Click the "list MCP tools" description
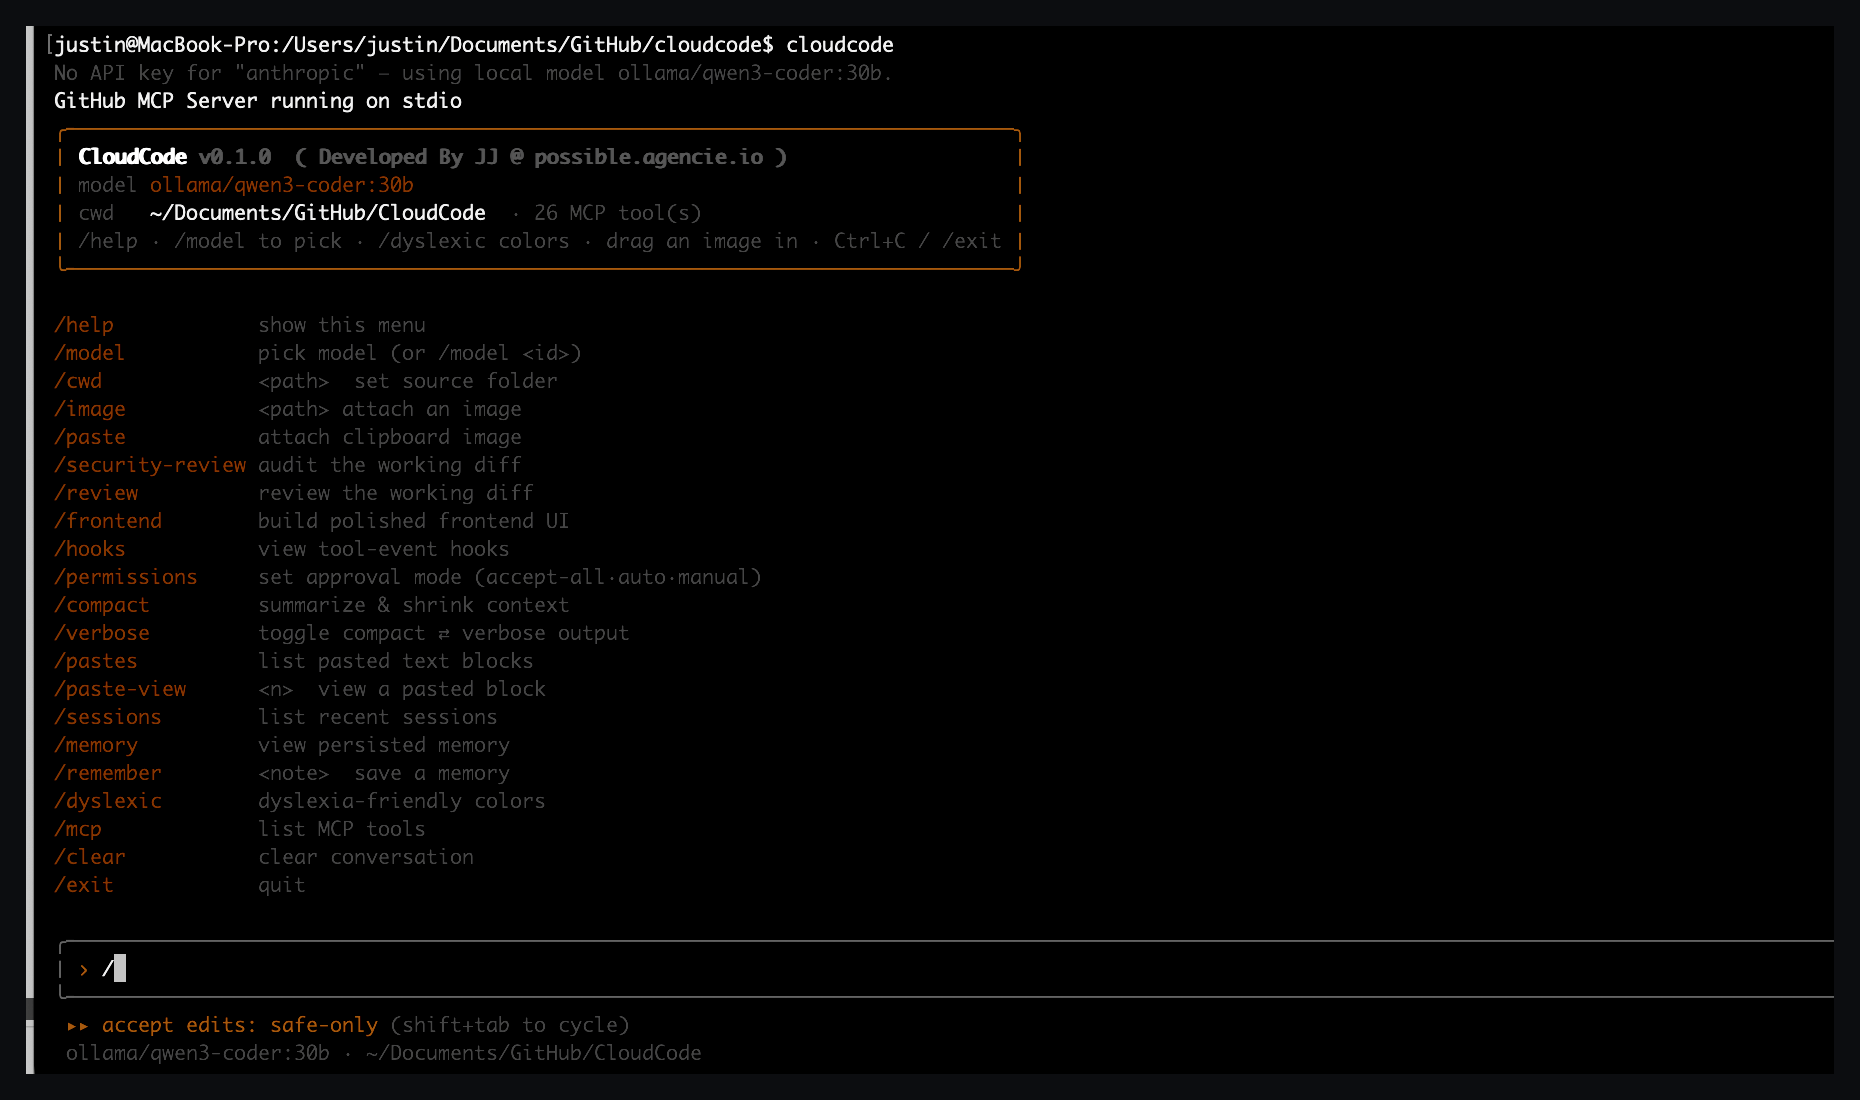1860x1100 pixels. [342, 829]
